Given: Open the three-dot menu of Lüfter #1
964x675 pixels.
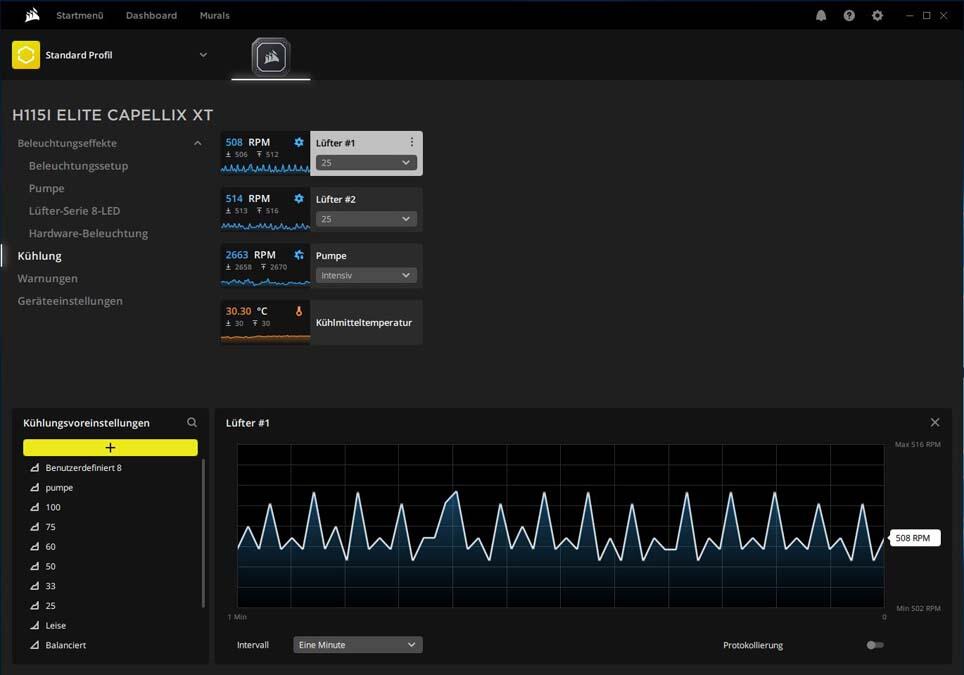Looking at the screenshot, I should click(411, 142).
